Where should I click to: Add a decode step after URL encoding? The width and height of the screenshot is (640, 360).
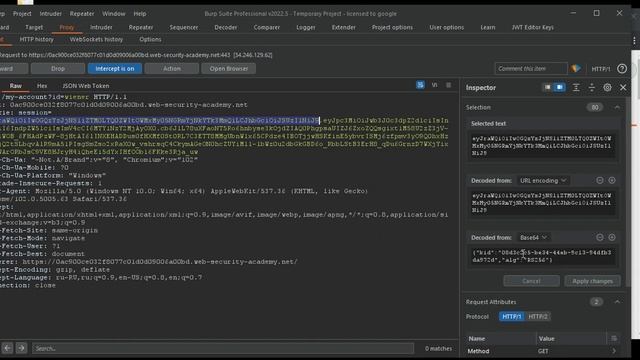pyautogui.click(x=612, y=180)
